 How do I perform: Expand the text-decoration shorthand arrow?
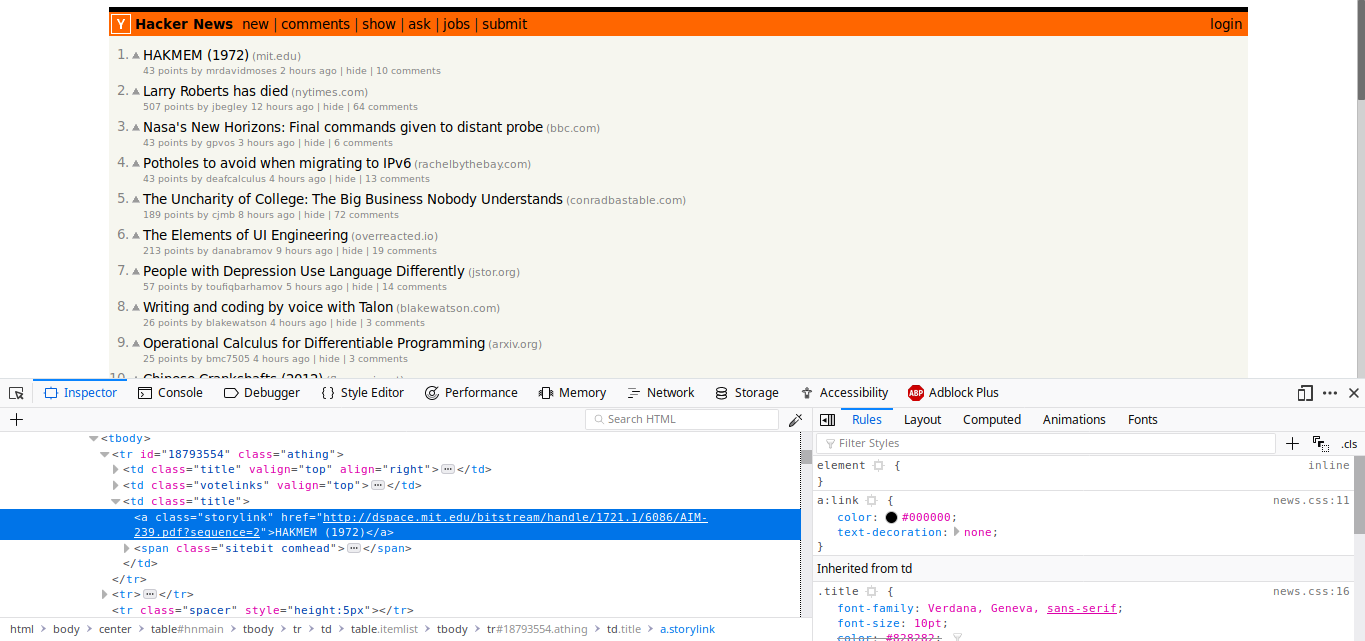point(957,532)
